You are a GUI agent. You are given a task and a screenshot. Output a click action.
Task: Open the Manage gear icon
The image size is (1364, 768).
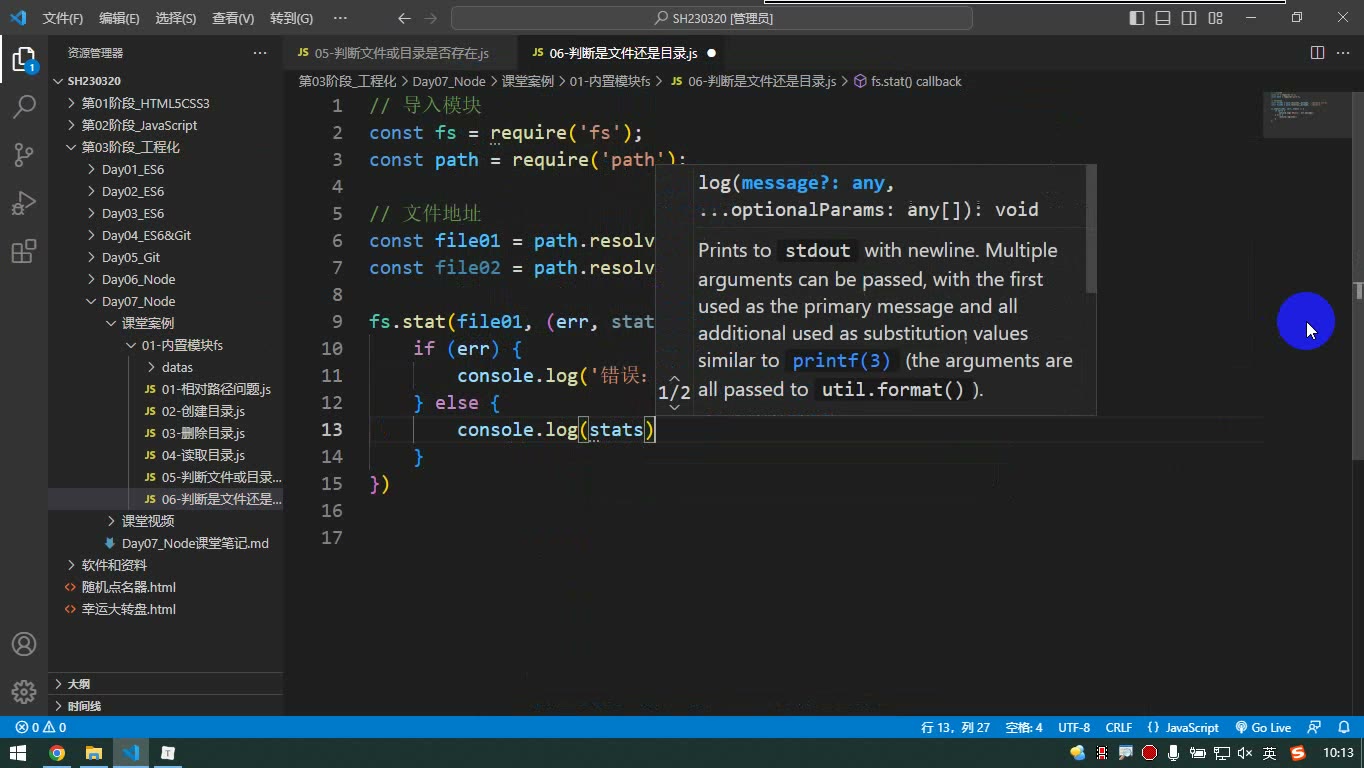pyautogui.click(x=24, y=691)
